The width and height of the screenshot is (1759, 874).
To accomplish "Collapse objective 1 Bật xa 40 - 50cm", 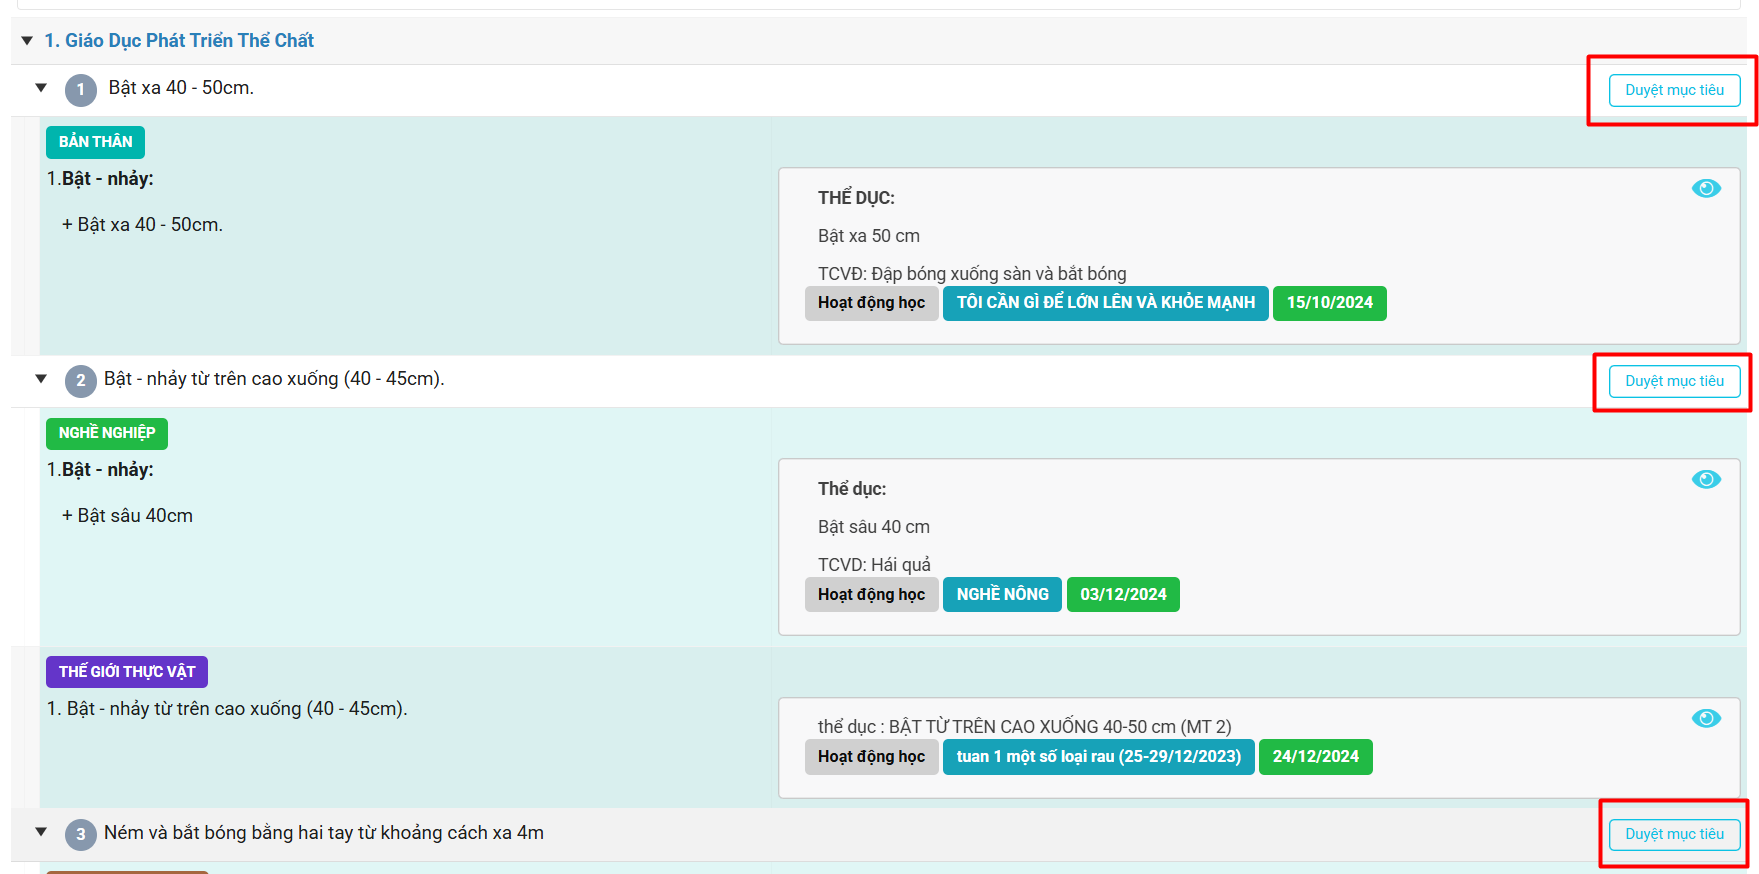I will [41, 88].
